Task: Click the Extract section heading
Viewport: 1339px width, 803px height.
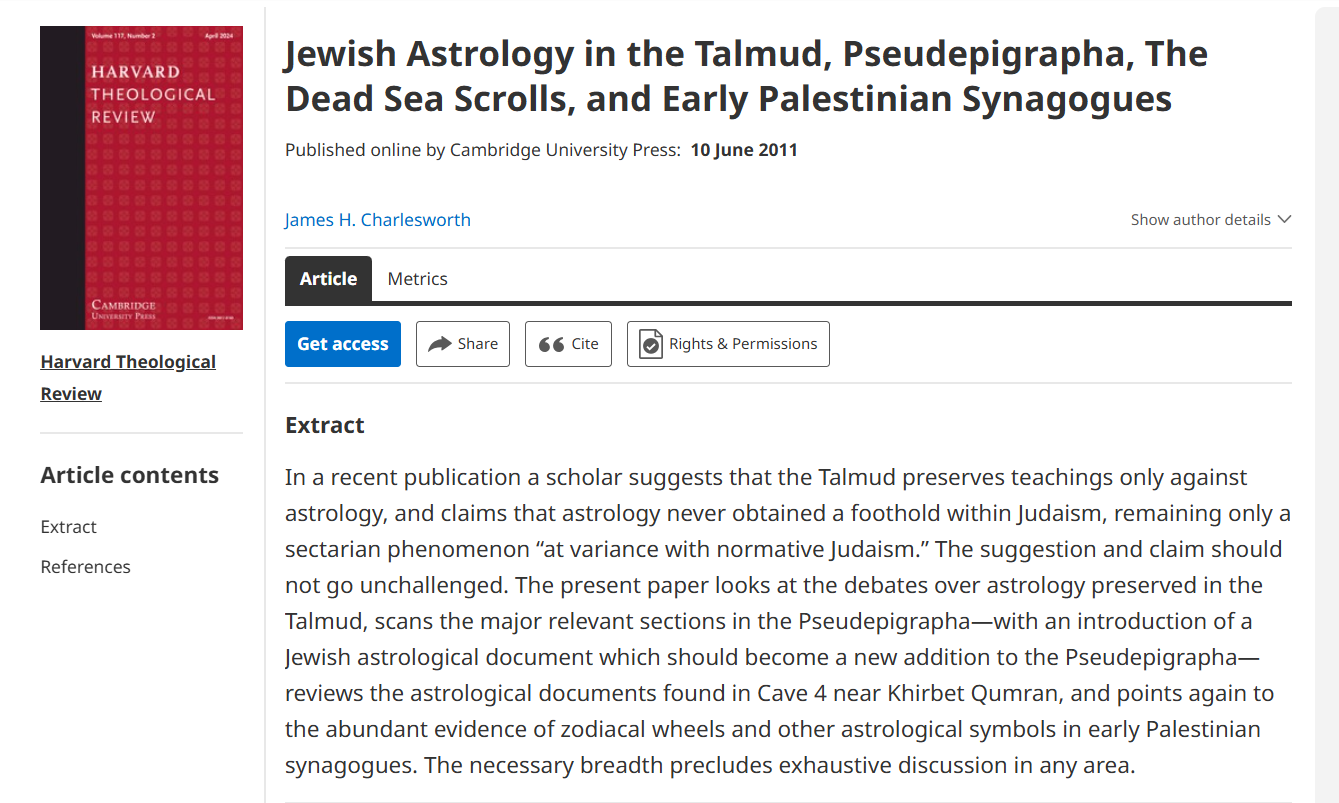Action: 325,425
